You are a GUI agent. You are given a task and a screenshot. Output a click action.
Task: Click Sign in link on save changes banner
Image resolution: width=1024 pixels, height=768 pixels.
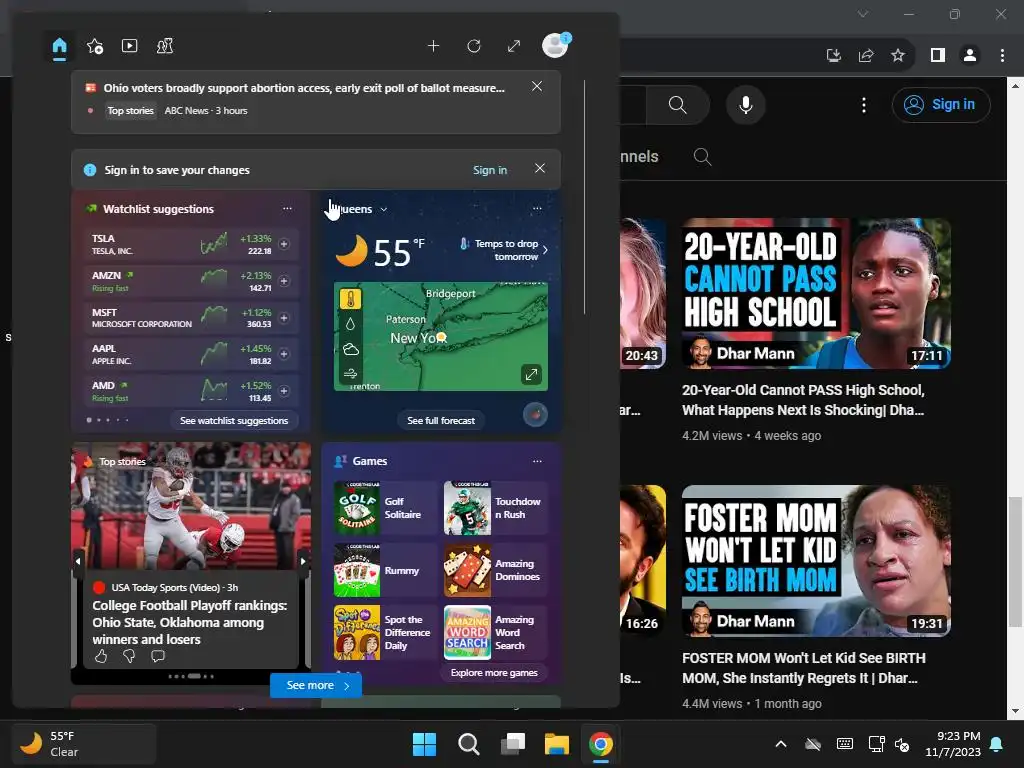(x=490, y=170)
